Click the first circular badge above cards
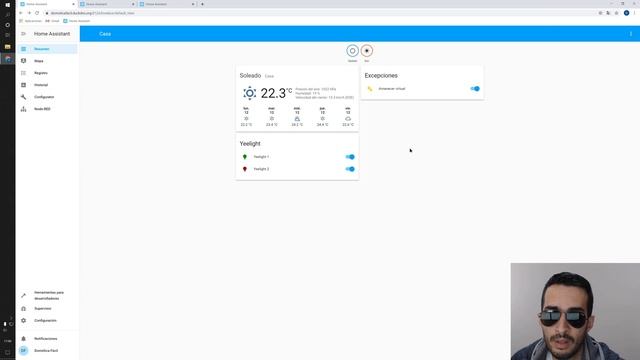The image size is (640, 360). [353, 51]
